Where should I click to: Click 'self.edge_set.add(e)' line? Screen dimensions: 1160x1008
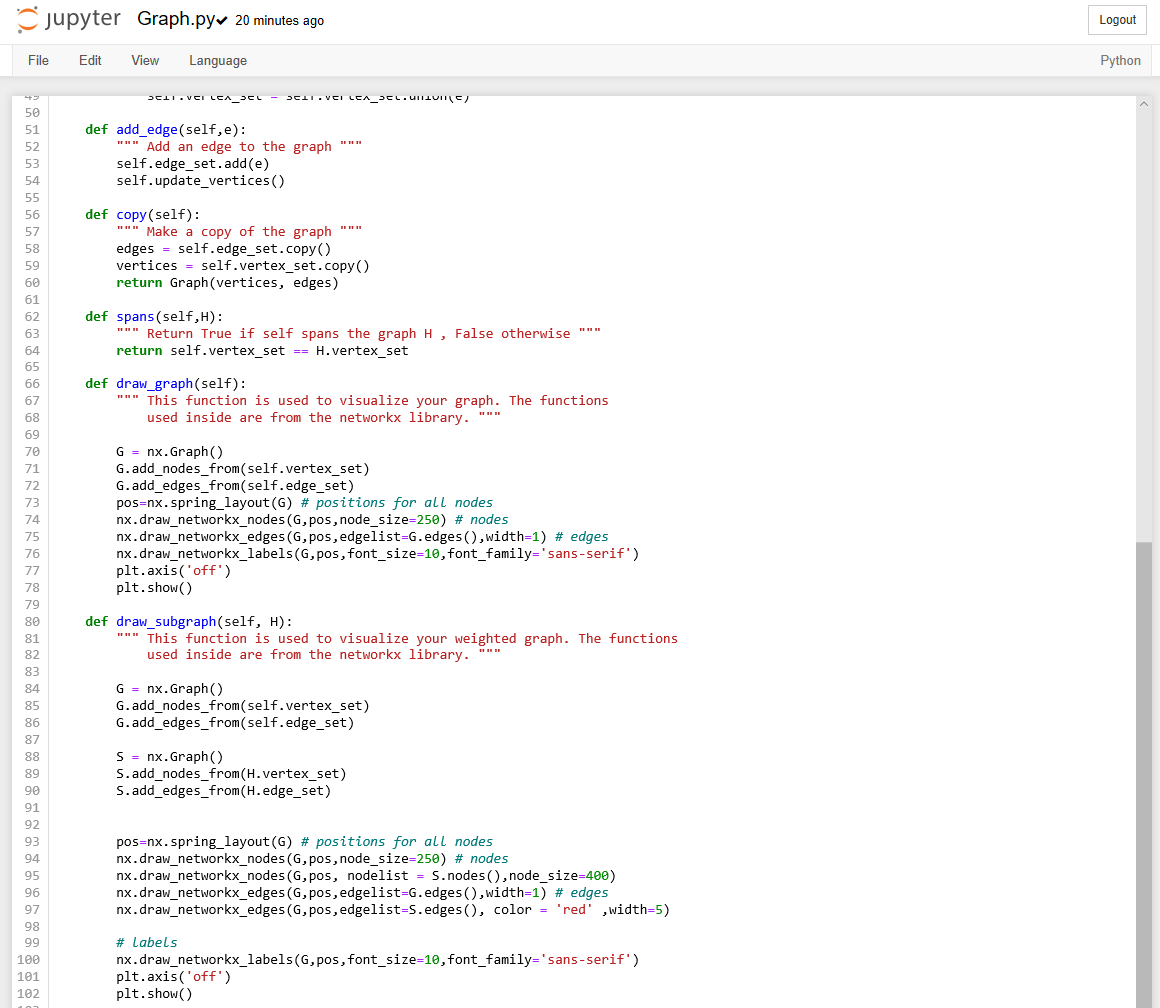tap(192, 163)
